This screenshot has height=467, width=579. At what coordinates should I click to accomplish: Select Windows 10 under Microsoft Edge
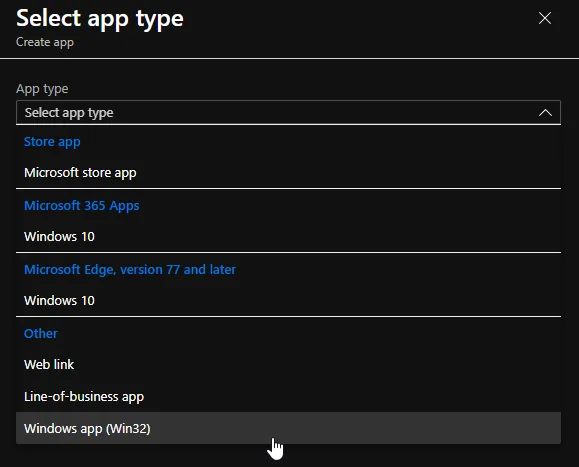click(x=288, y=301)
